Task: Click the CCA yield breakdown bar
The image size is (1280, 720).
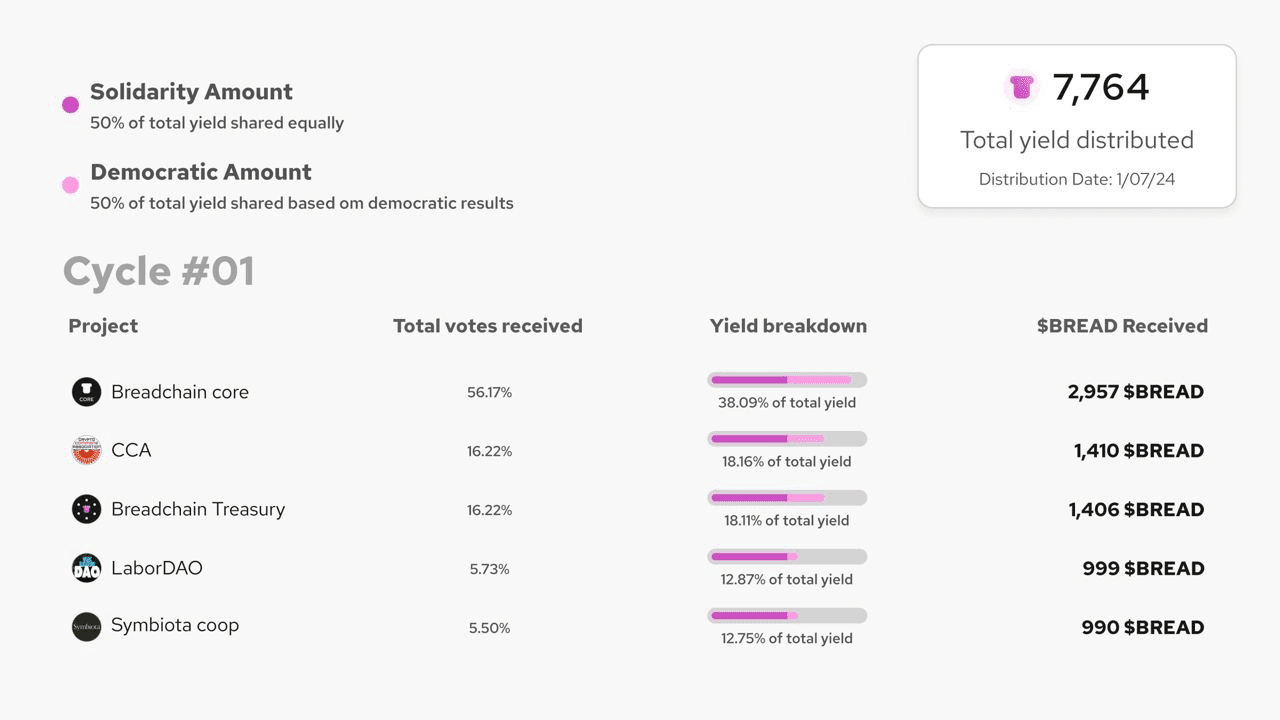Action: click(x=787, y=439)
